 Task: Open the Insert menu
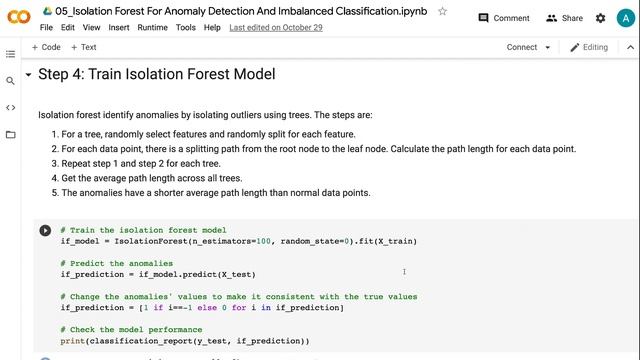119,27
